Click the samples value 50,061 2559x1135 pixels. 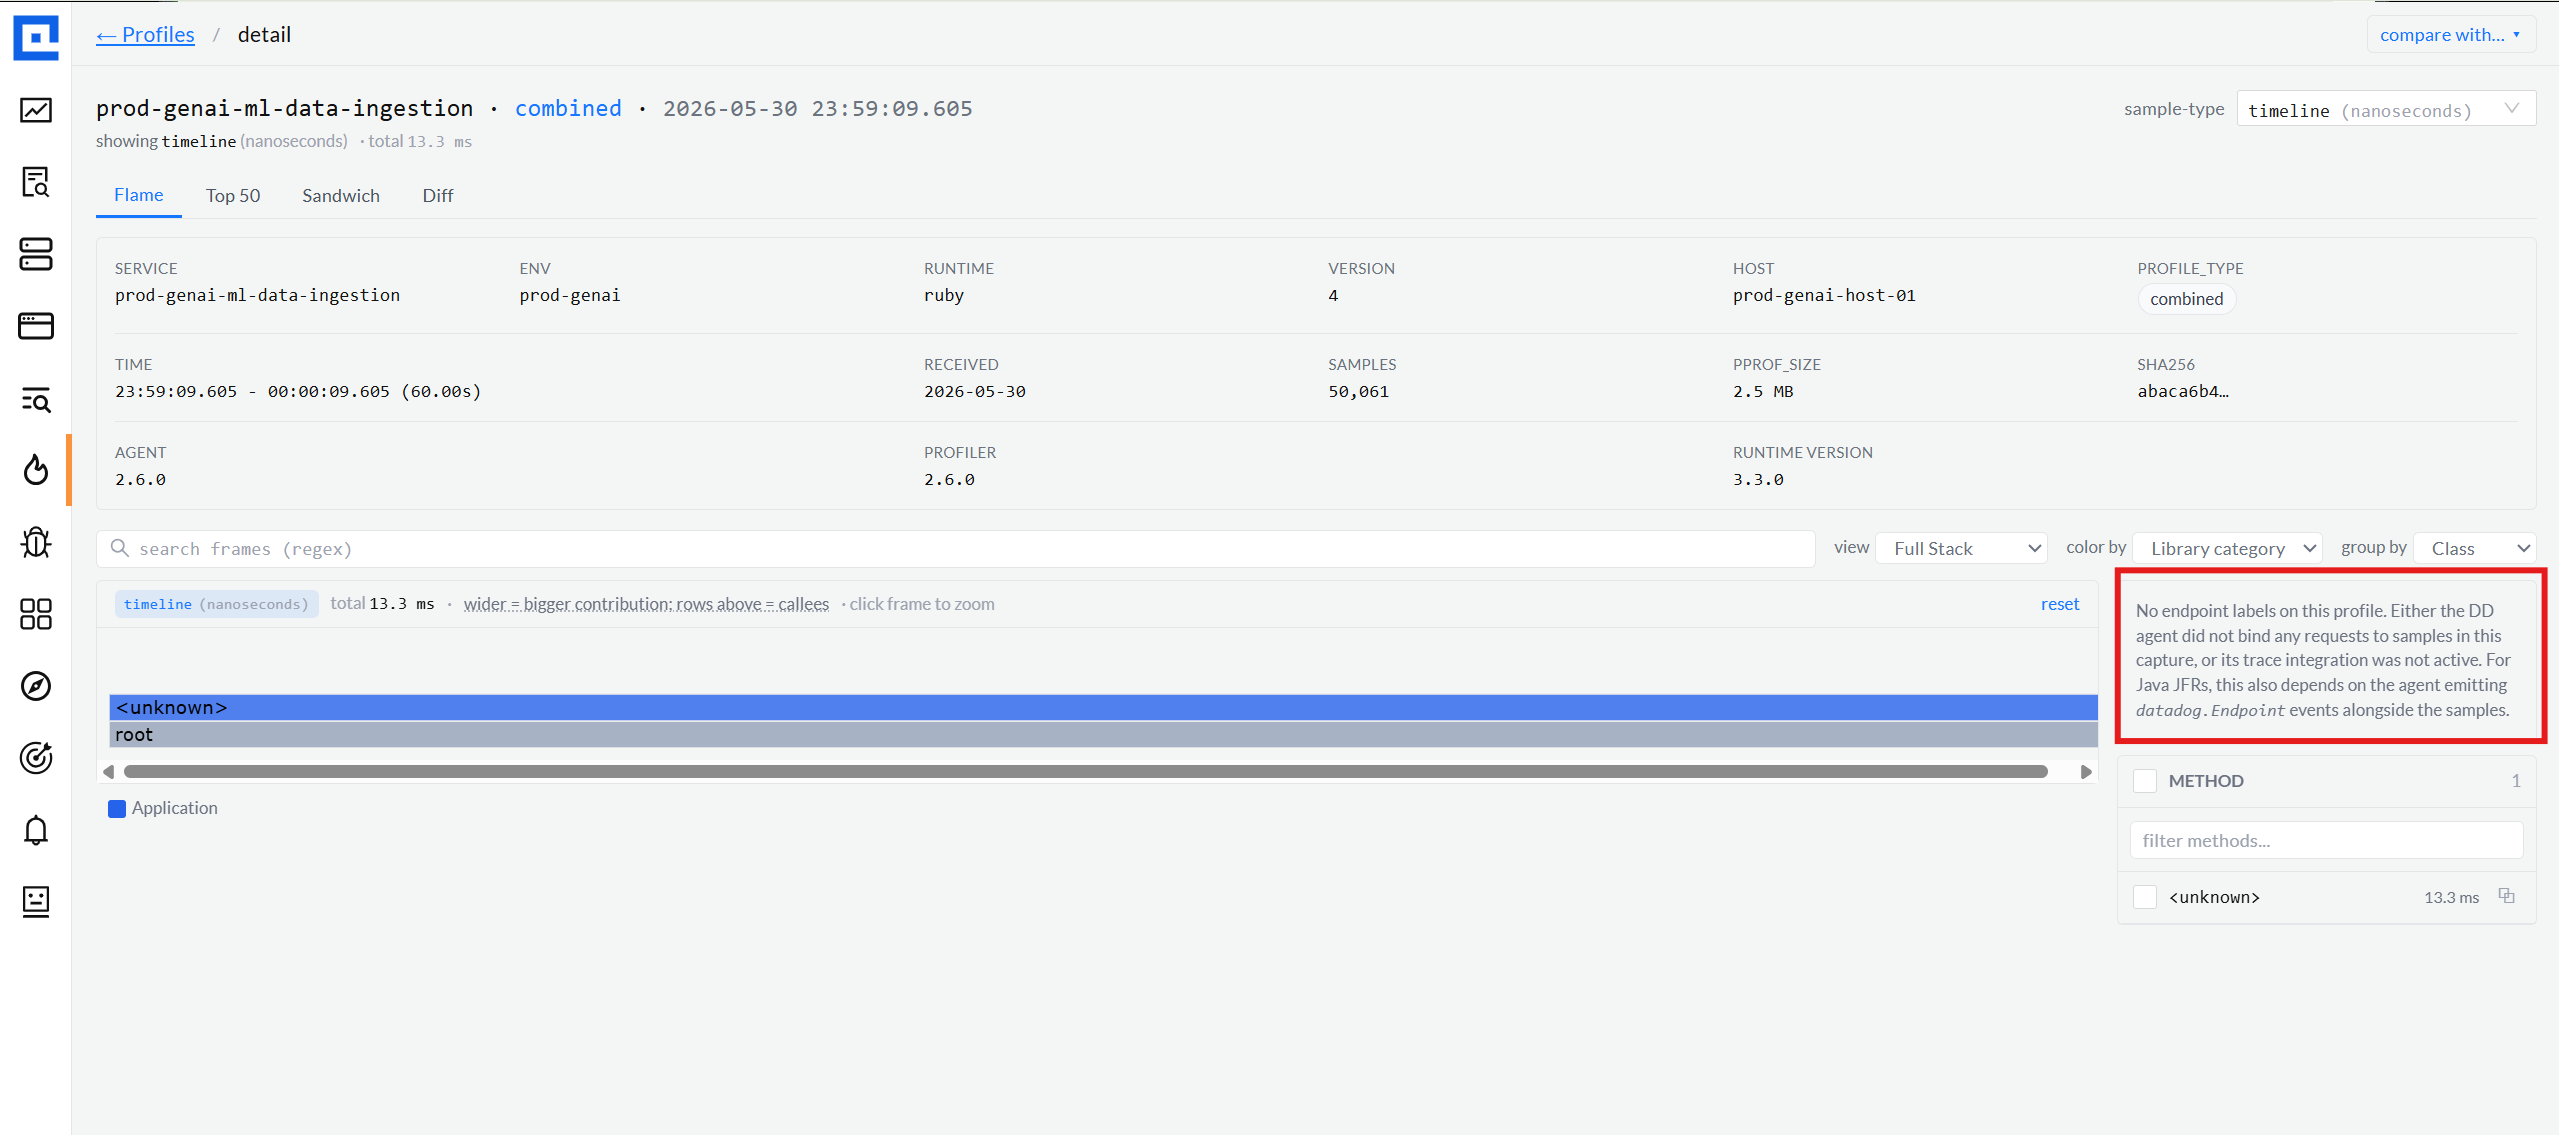click(1358, 391)
